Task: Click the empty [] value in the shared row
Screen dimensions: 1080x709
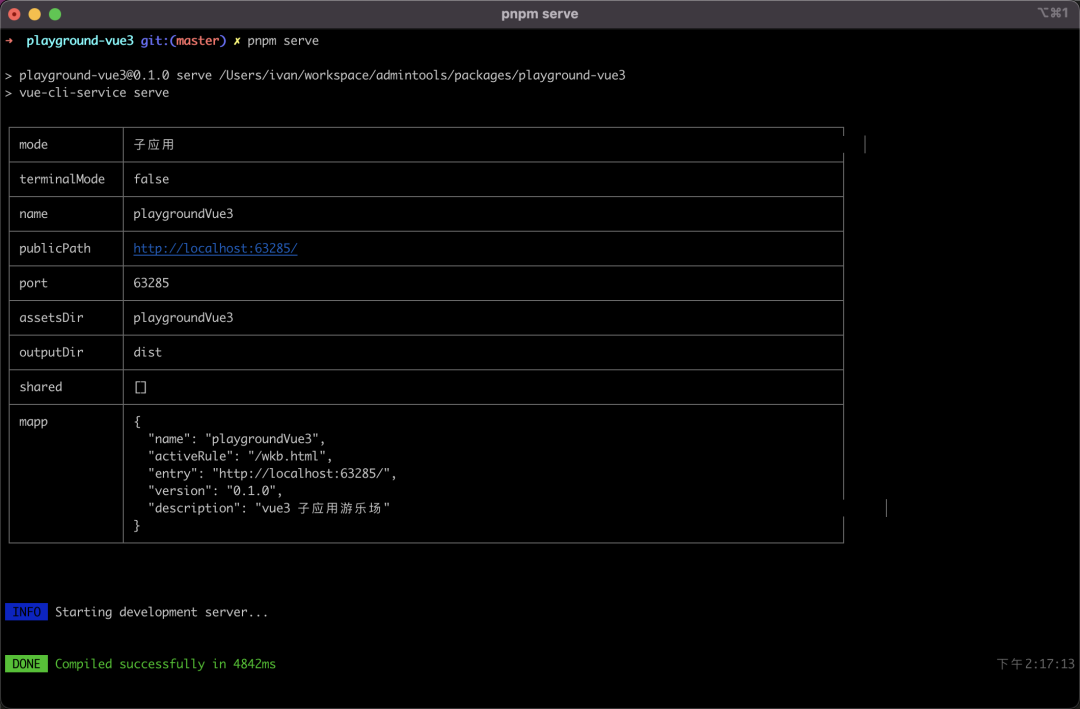Action: pos(141,387)
